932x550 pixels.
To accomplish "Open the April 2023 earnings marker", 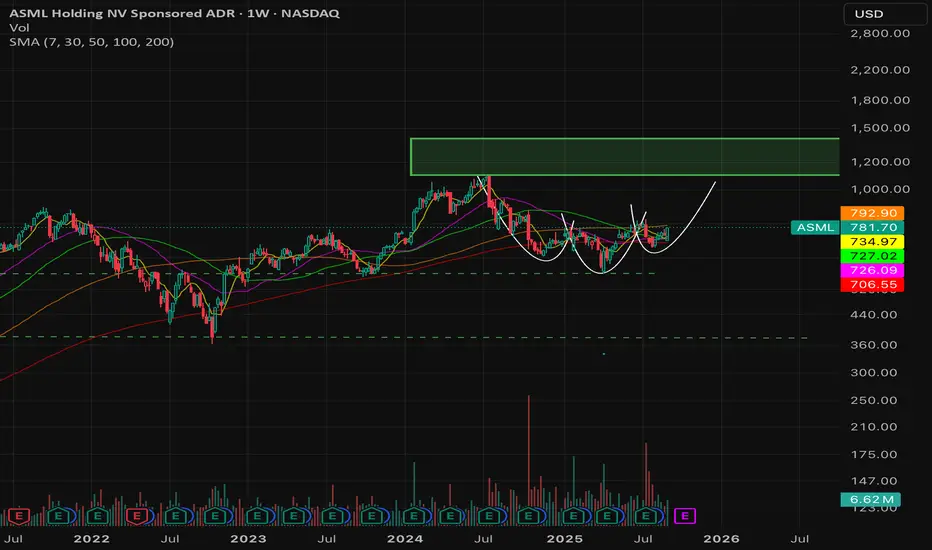I will click(x=294, y=516).
